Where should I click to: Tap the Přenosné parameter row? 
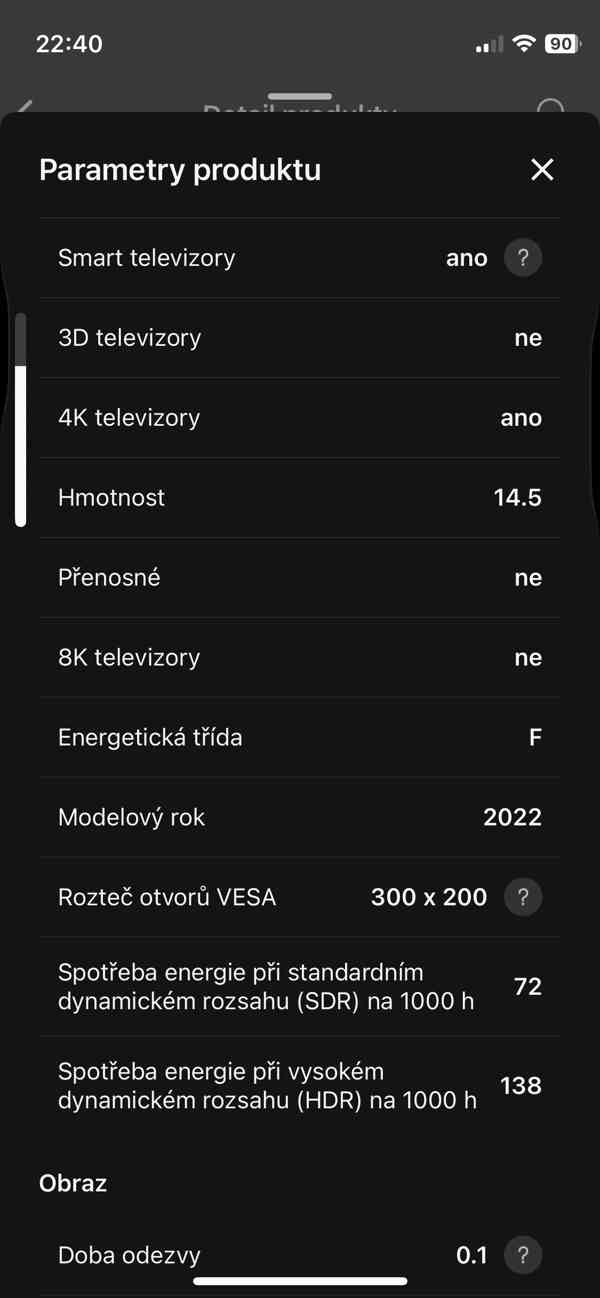(x=300, y=578)
